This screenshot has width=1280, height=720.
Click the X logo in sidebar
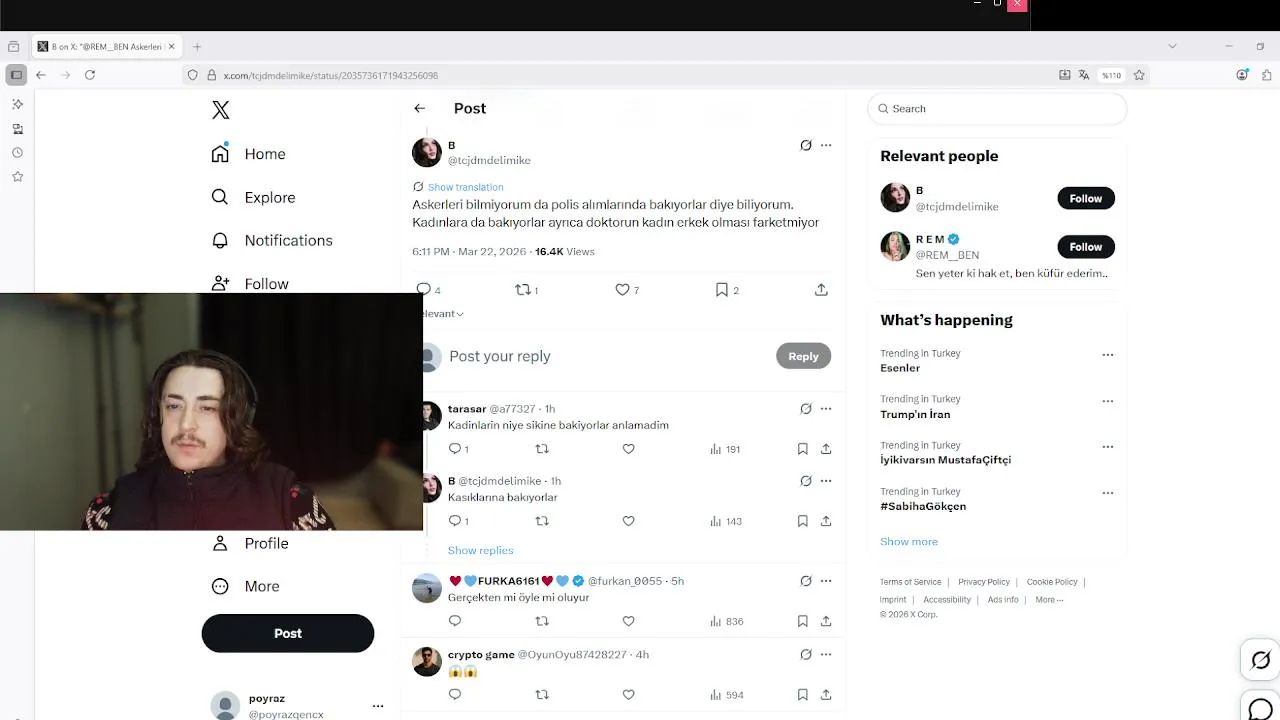(221, 110)
